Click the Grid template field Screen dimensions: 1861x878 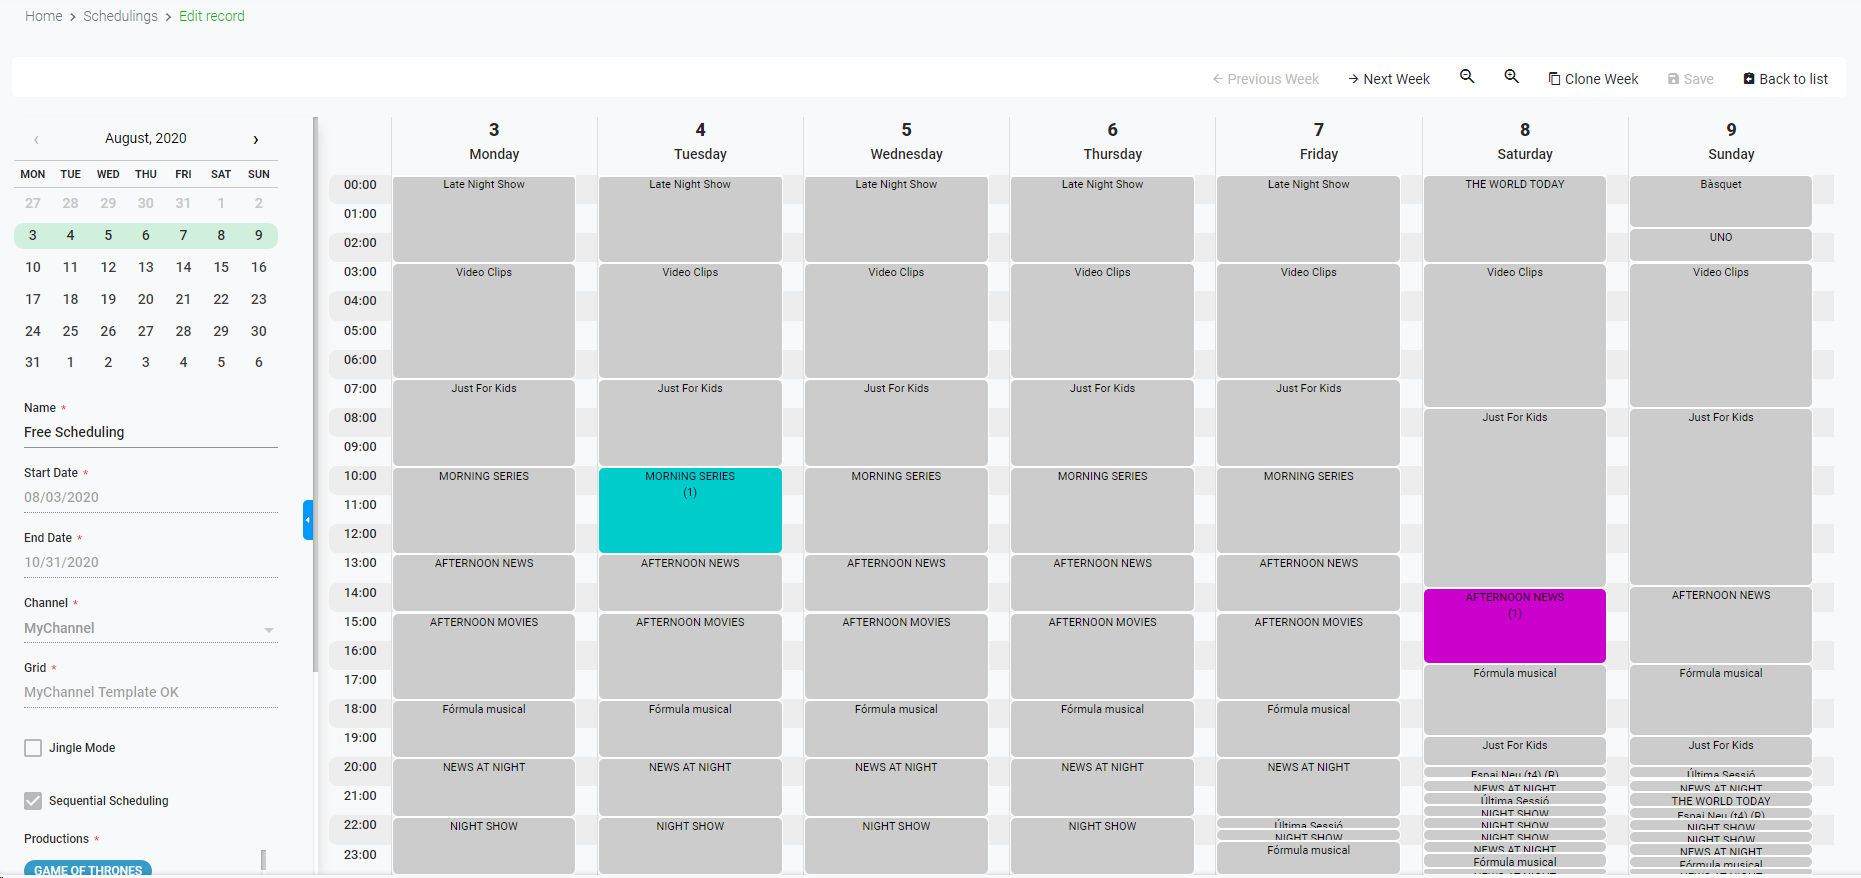point(150,692)
